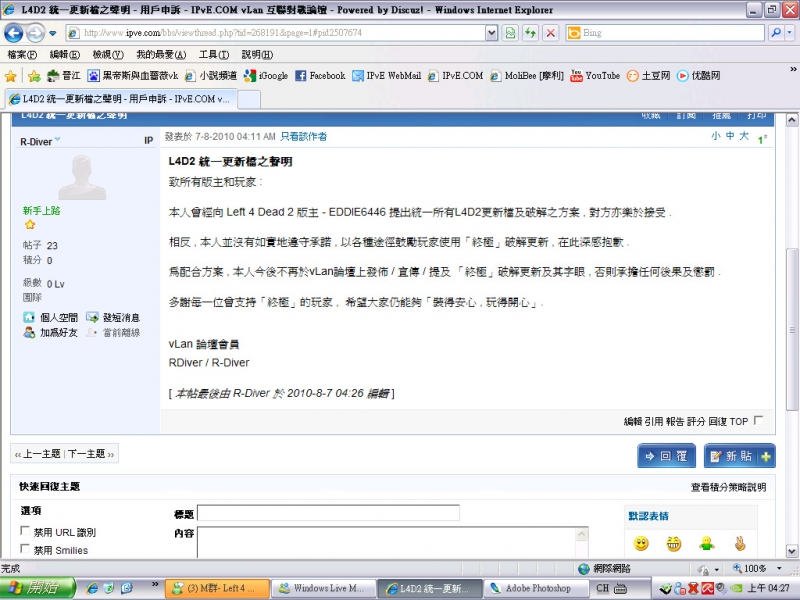Open the 工具(T) menu
The image size is (800, 600).
pos(214,55)
